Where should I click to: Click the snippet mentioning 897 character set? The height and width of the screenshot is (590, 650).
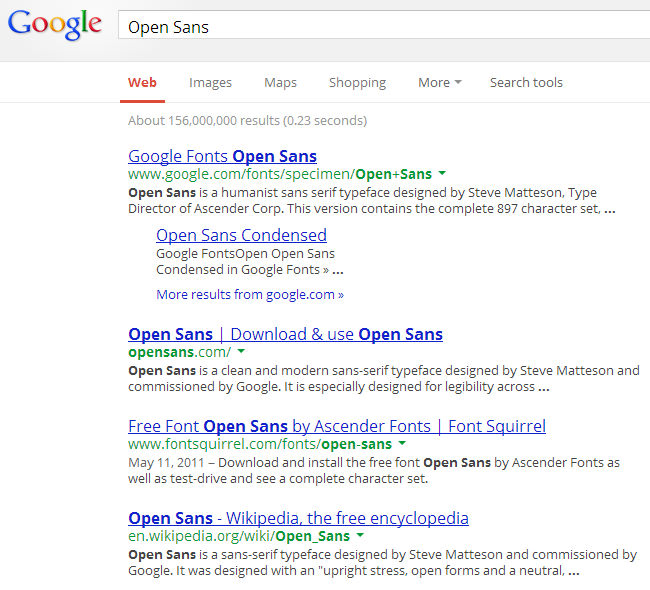371,201
